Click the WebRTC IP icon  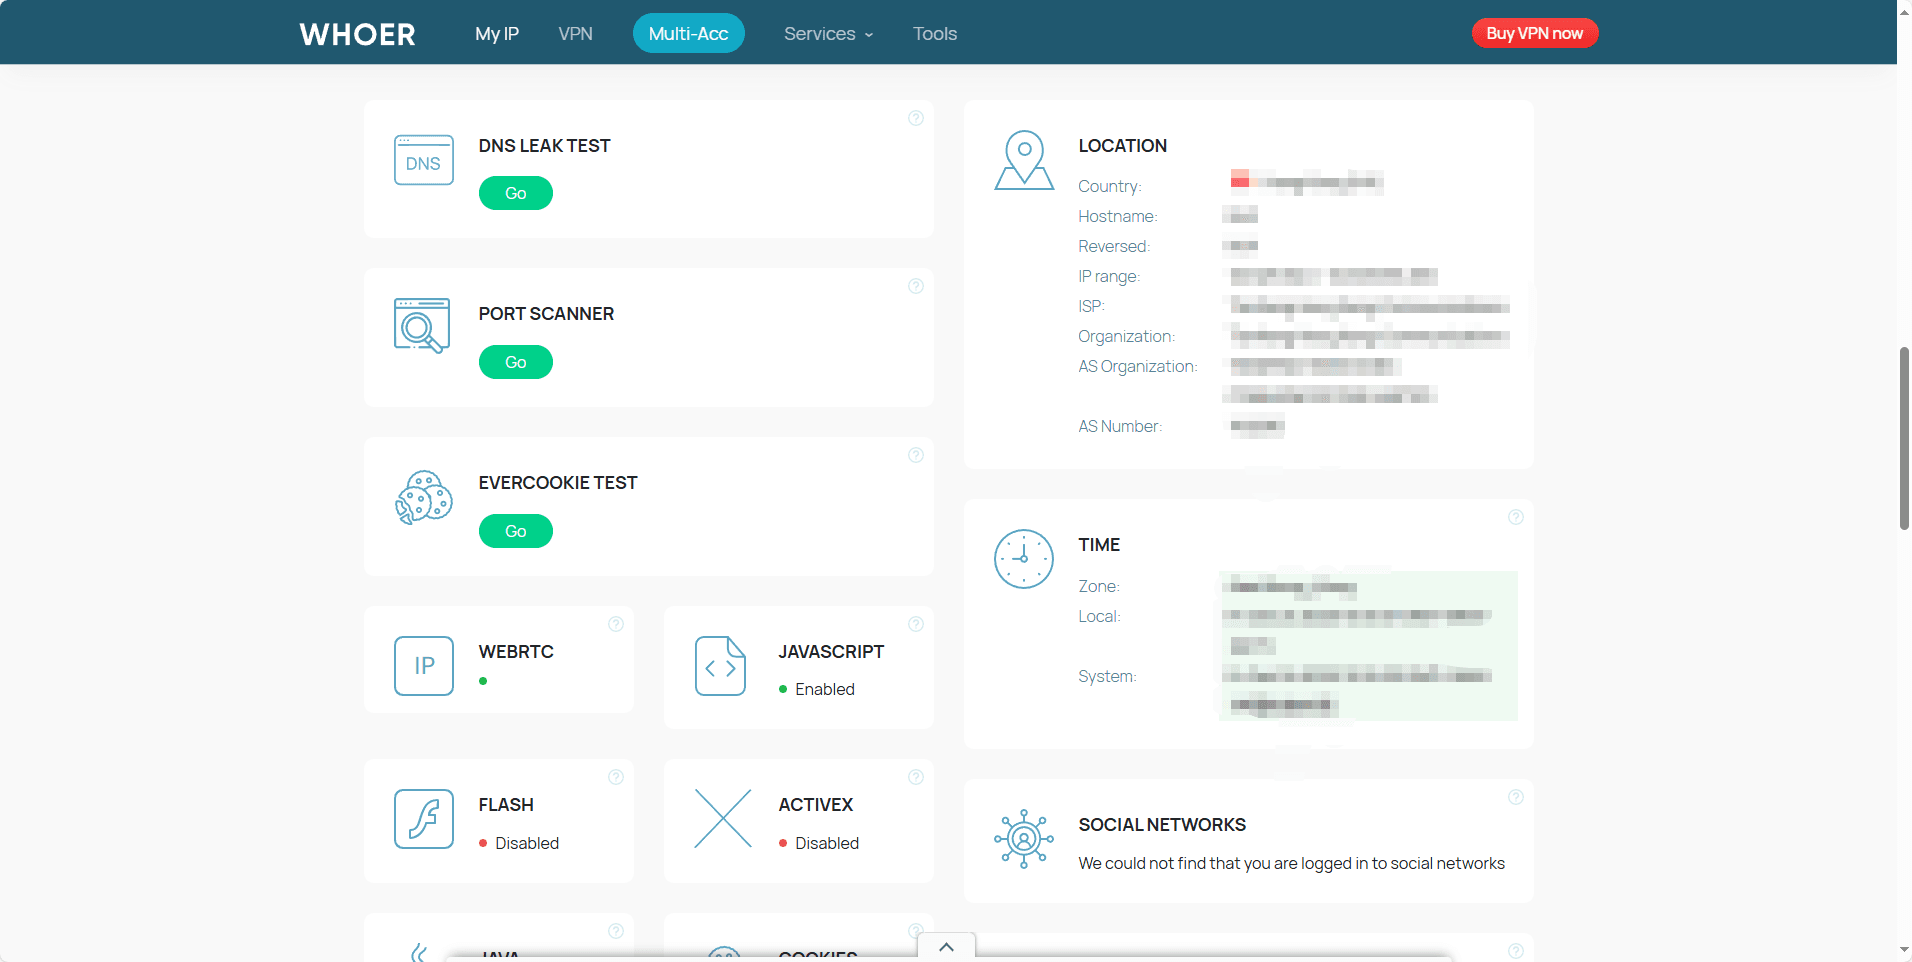tap(424, 666)
